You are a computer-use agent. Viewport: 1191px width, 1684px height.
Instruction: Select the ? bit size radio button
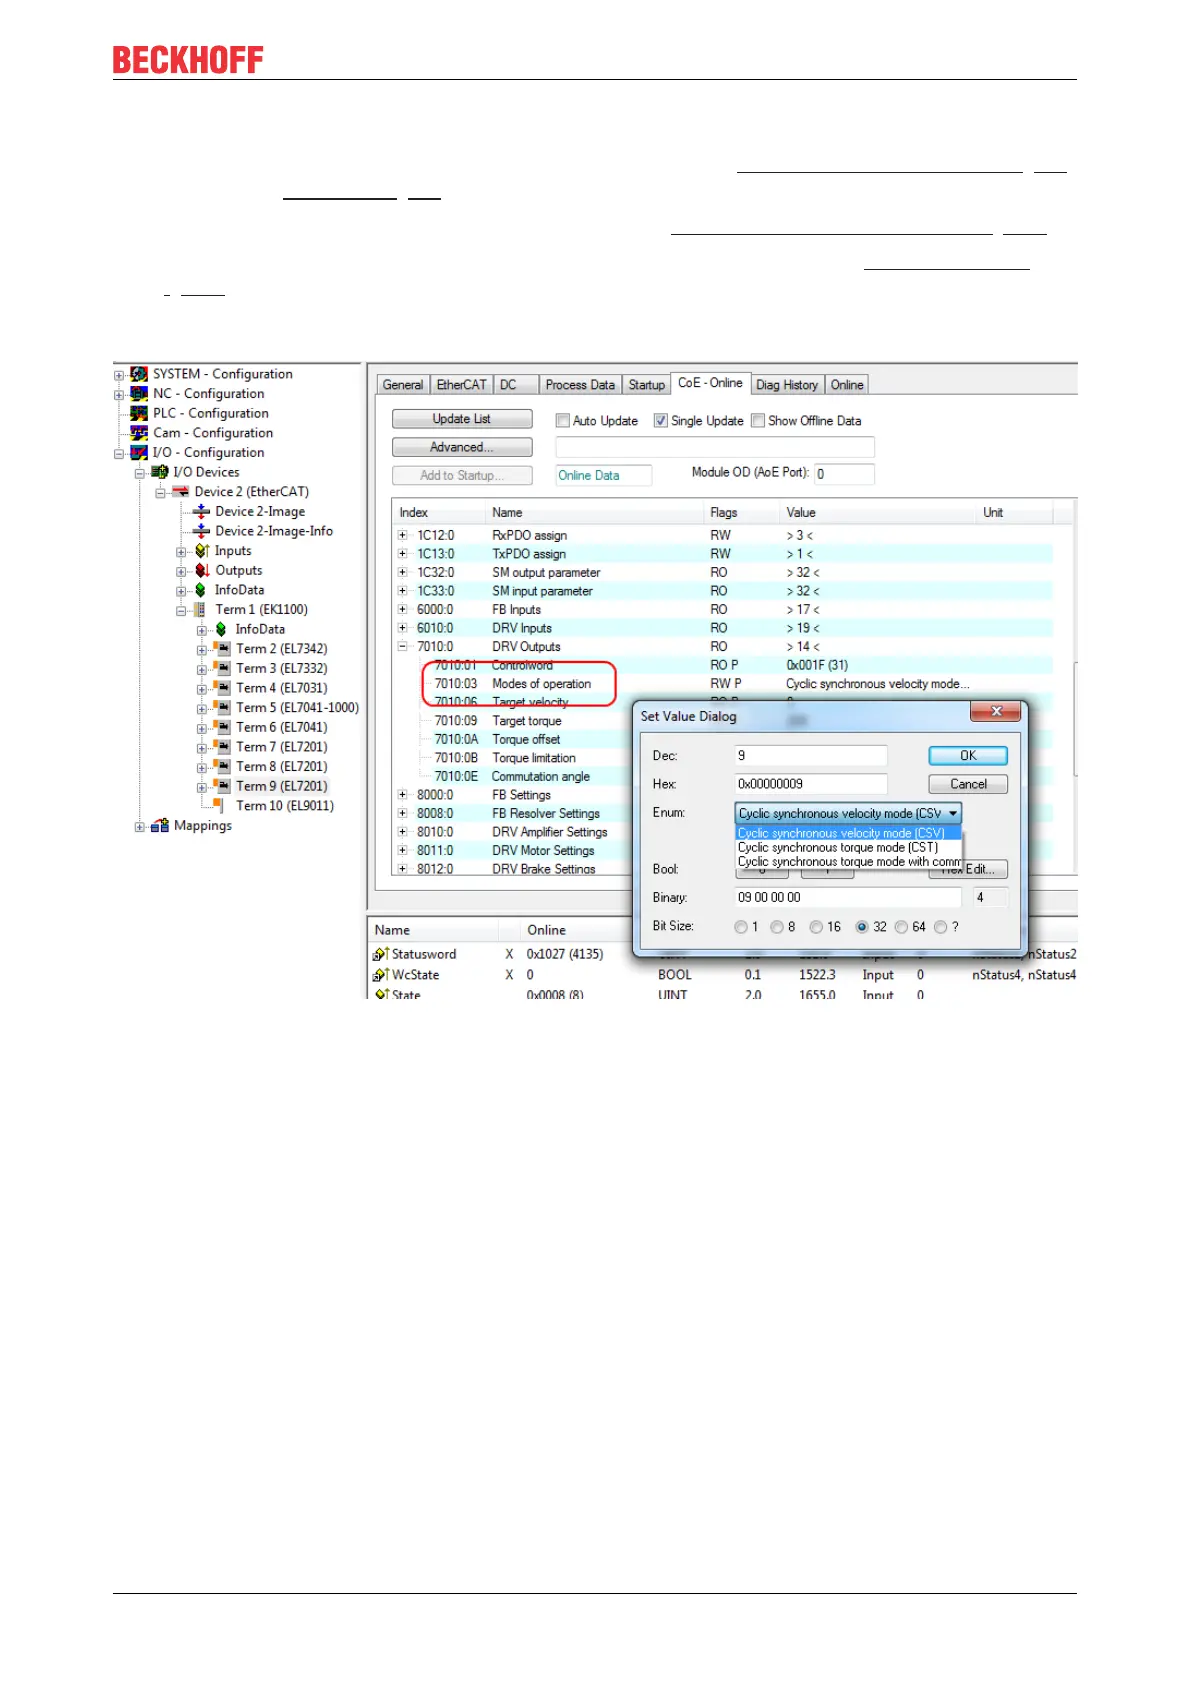point(940,927)
